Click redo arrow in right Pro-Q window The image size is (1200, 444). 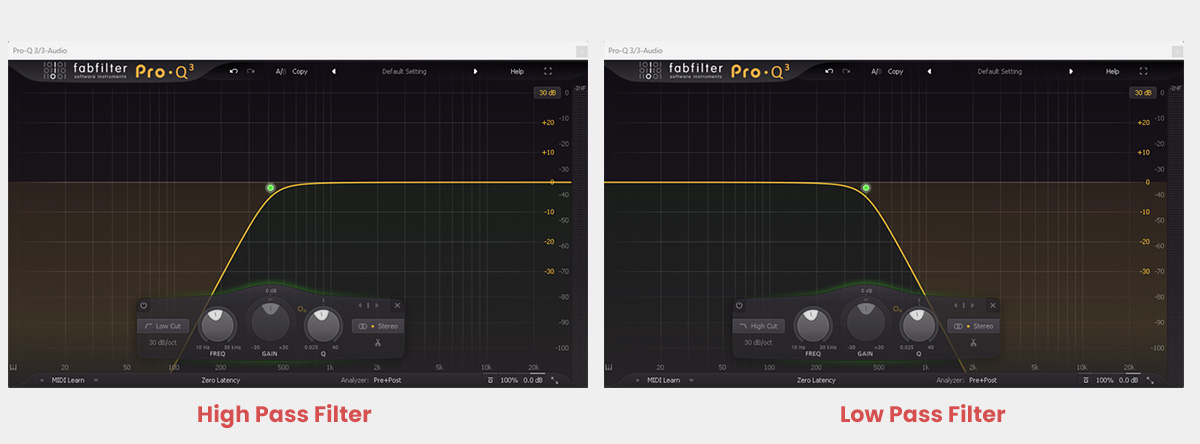846,71
